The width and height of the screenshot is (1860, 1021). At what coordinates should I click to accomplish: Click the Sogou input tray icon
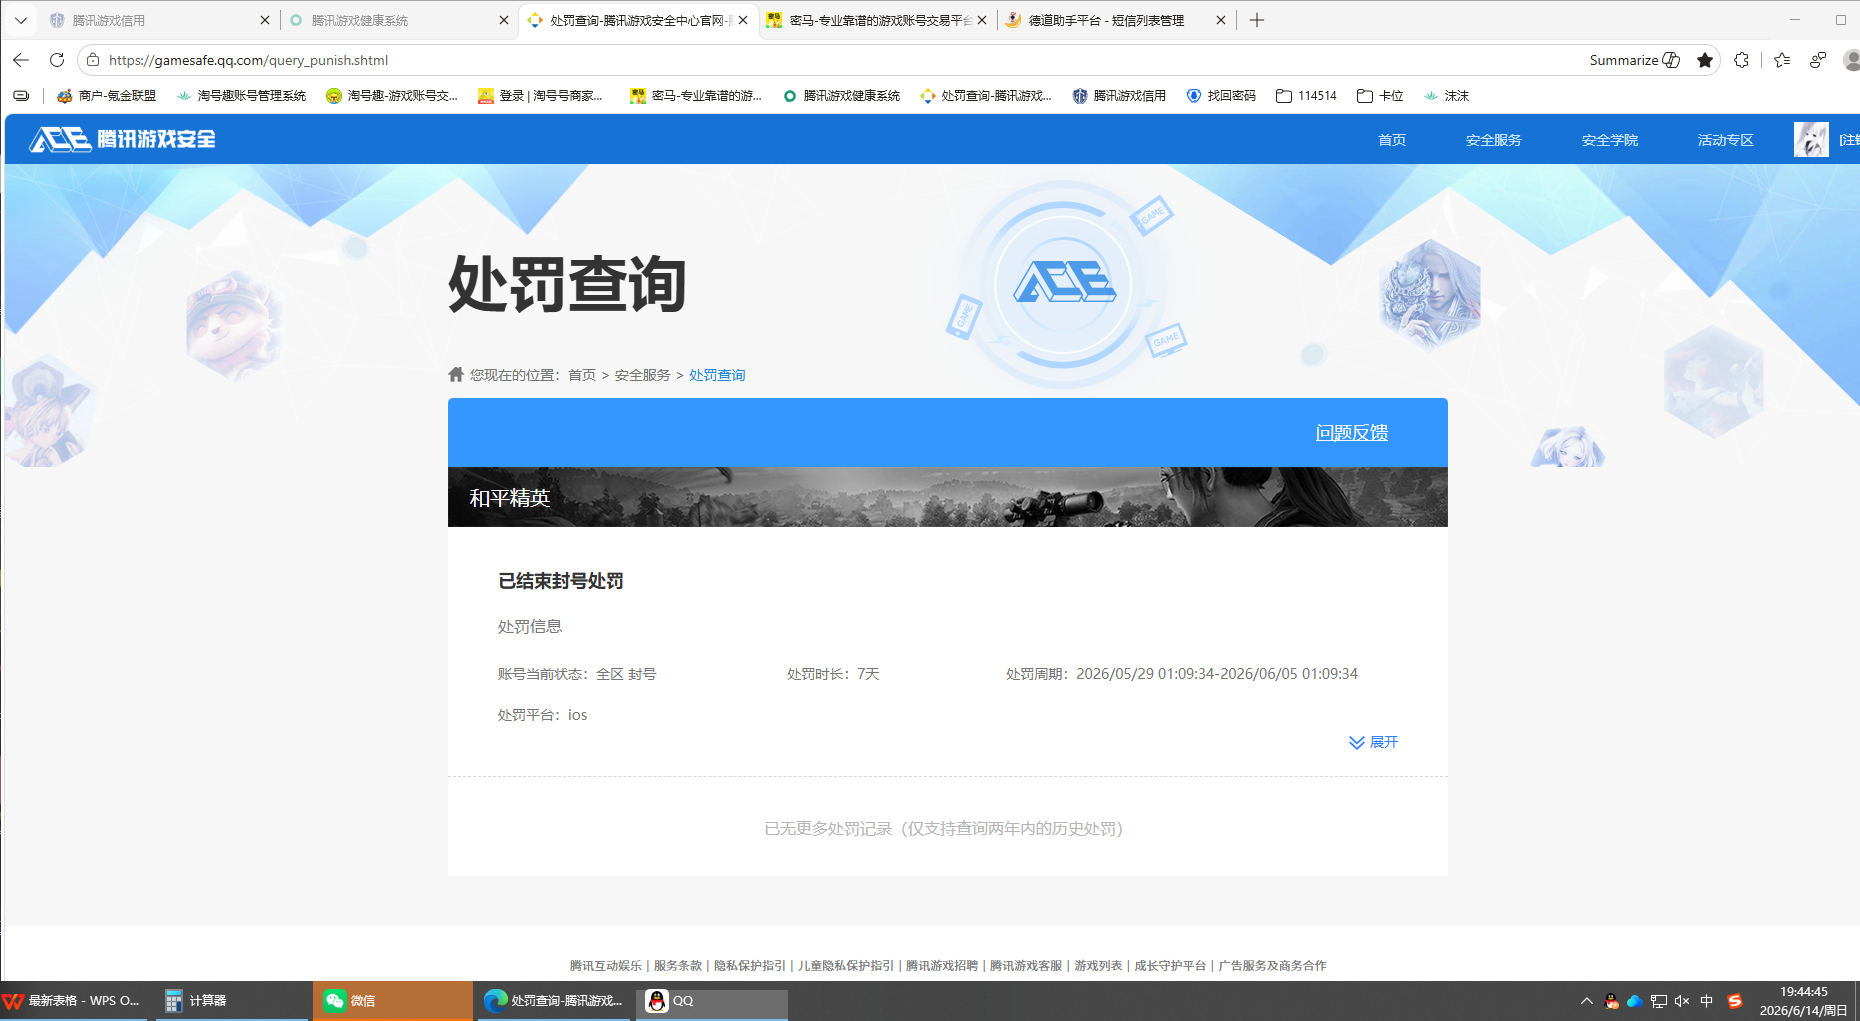[1735, 1001]
